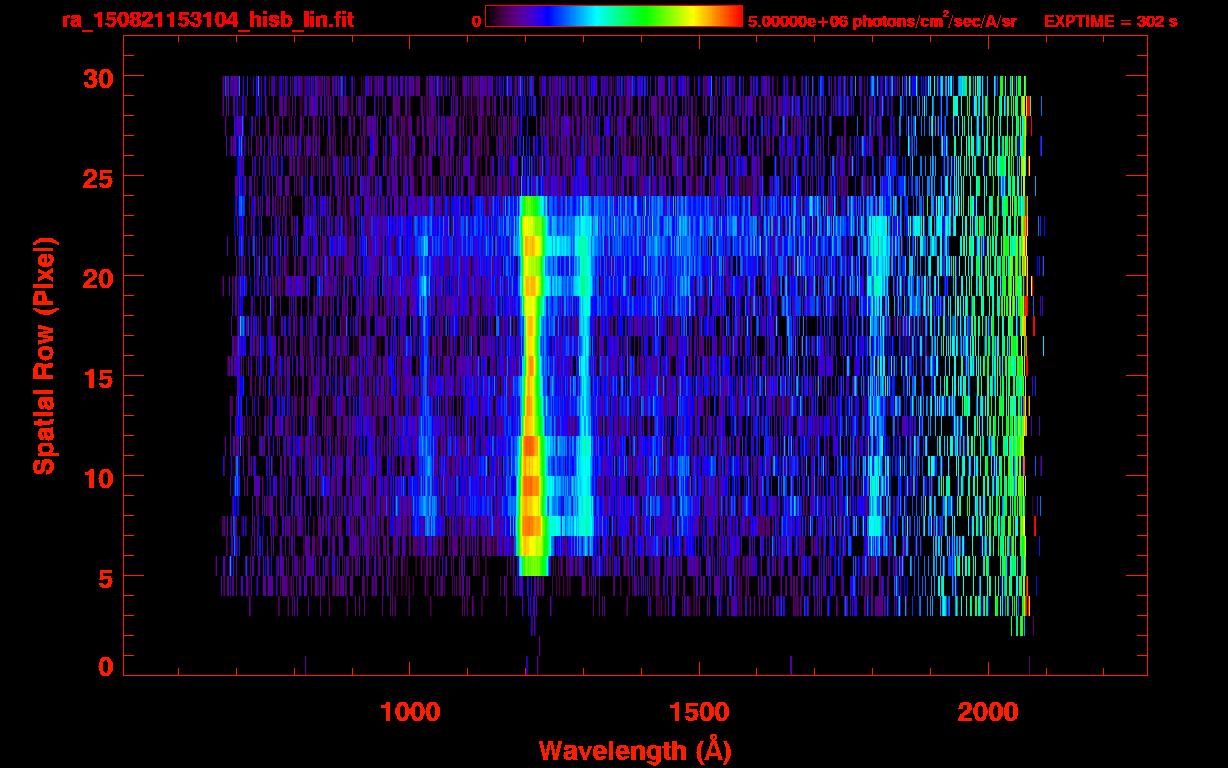Click the x-axis tick label 2000
This screenshot has width=1228, height=768.
coord(988,712)
